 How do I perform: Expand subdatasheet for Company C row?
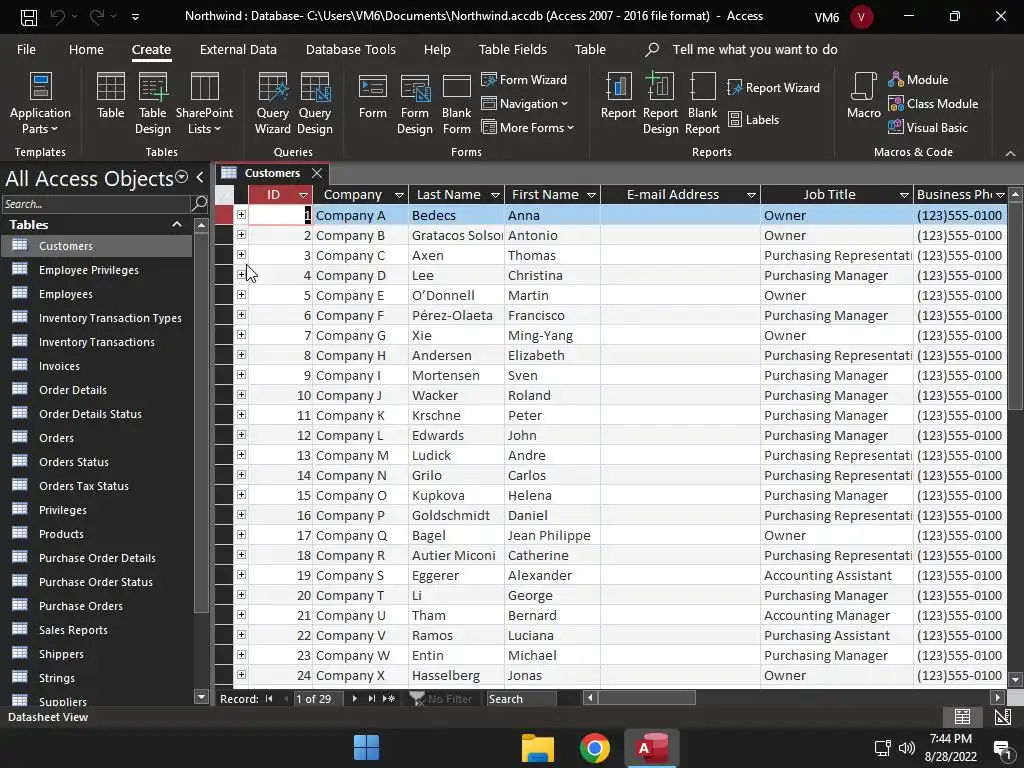click(x=241, y=255)
